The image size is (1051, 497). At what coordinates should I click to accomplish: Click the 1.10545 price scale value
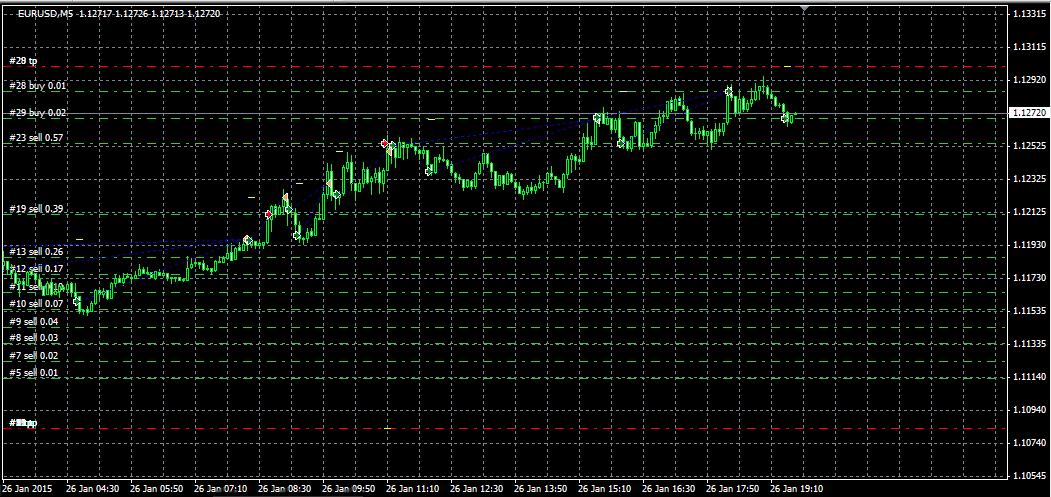pos(1028,476)
